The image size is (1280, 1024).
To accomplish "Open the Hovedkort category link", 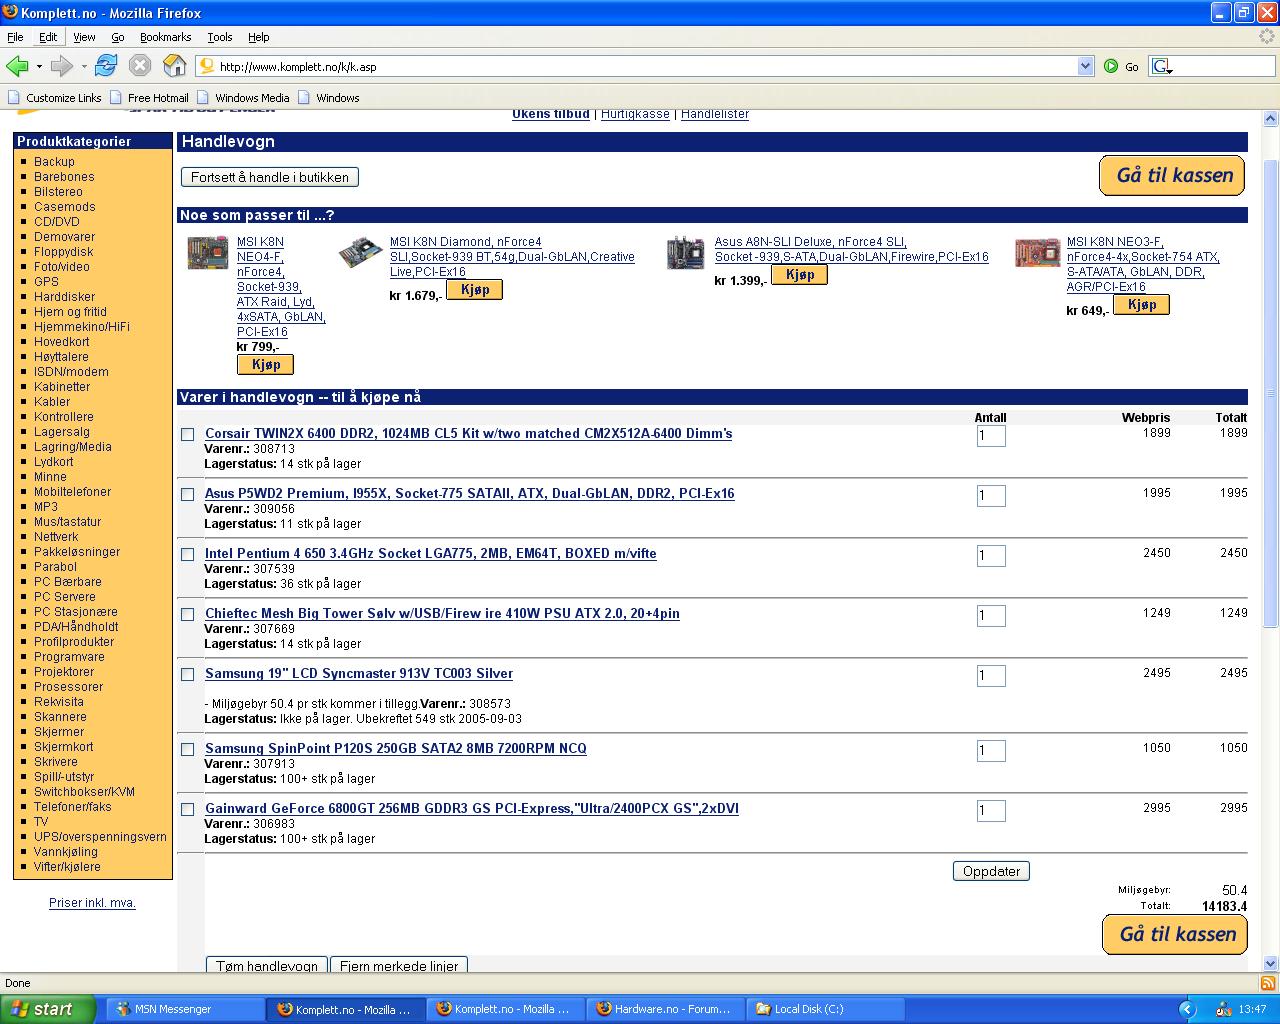I will pyautogui.click(x=62, y=342).
